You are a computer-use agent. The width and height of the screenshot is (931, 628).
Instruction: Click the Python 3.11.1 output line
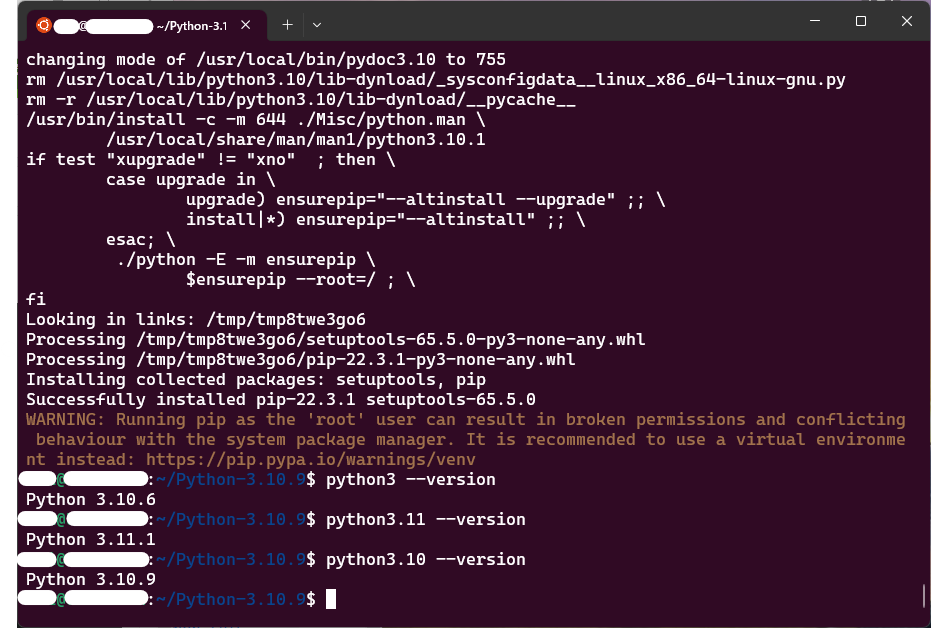89,539
